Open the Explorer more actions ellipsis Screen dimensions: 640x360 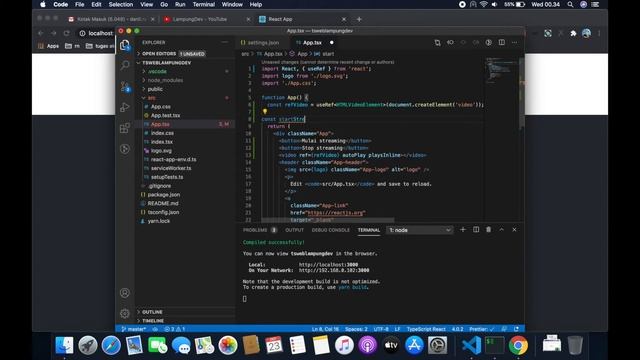pyautogui.click(x=224, y=42)
